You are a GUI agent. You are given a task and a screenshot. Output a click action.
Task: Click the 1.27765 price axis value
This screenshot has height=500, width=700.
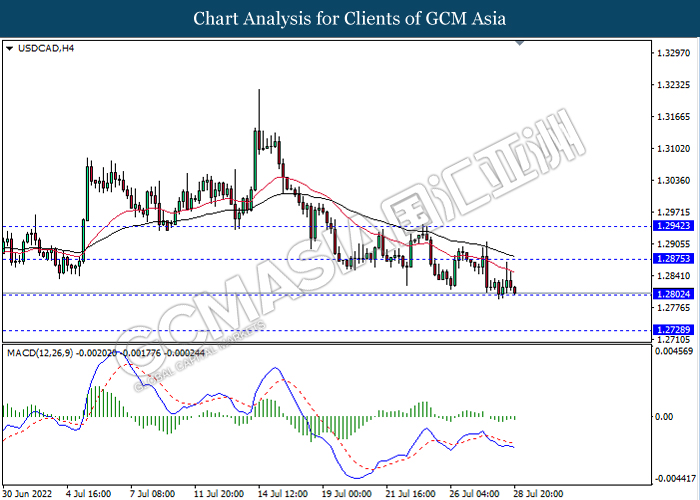click(674, 308)
